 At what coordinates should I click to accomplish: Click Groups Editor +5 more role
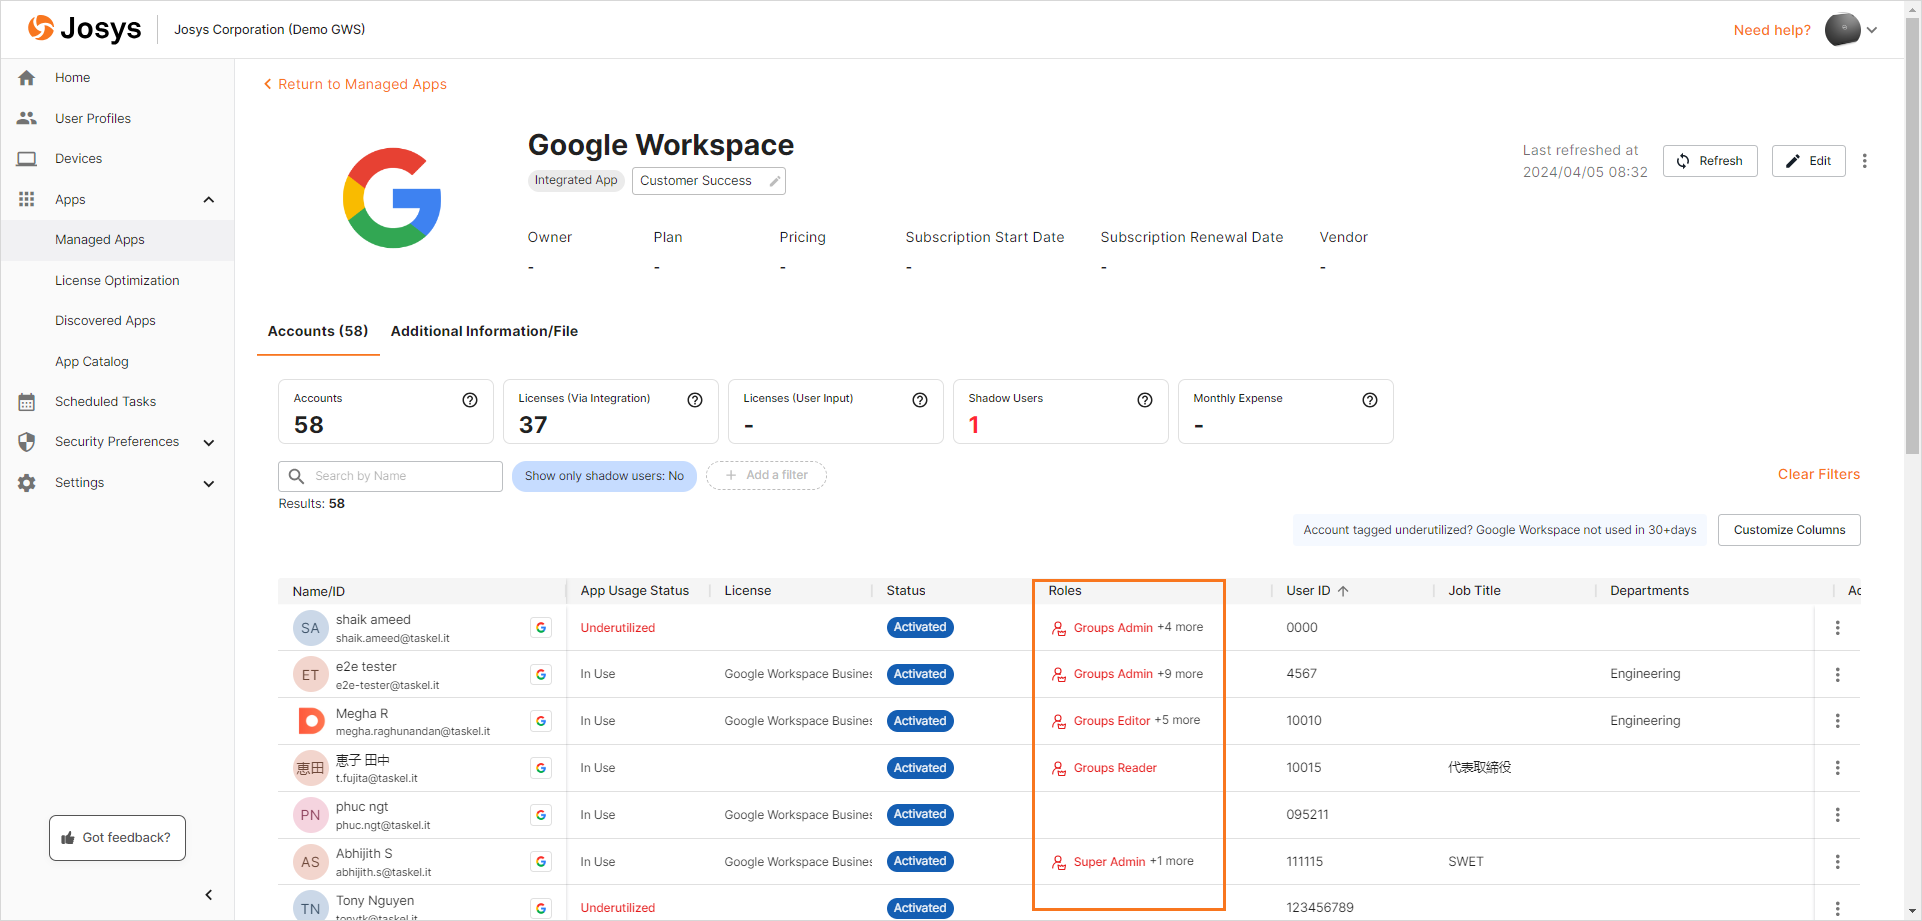[x=1126, y=721]
